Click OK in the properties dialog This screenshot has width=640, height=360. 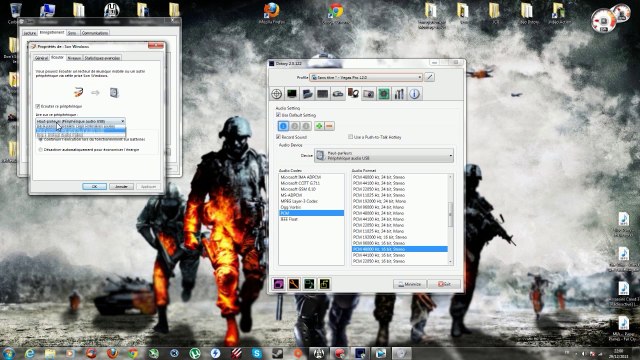(x=94, y=187)
